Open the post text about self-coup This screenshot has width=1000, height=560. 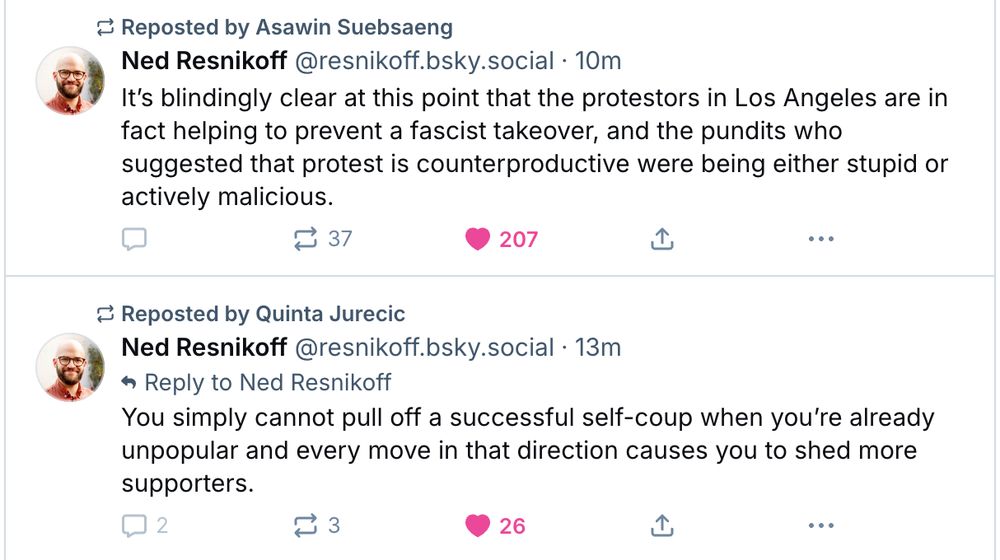pos(527,450)
